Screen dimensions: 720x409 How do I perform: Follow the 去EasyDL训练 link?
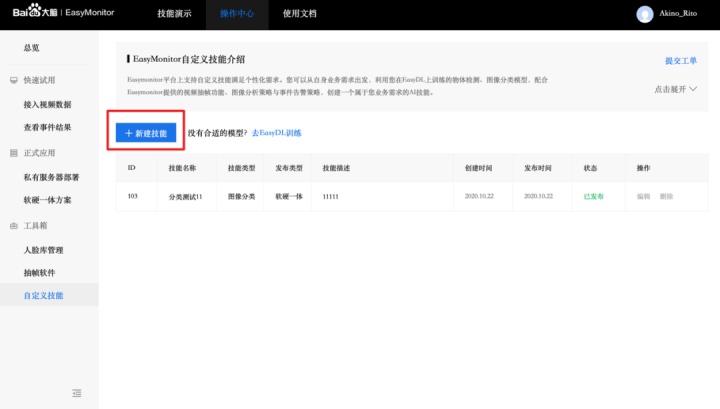[276, 133]
